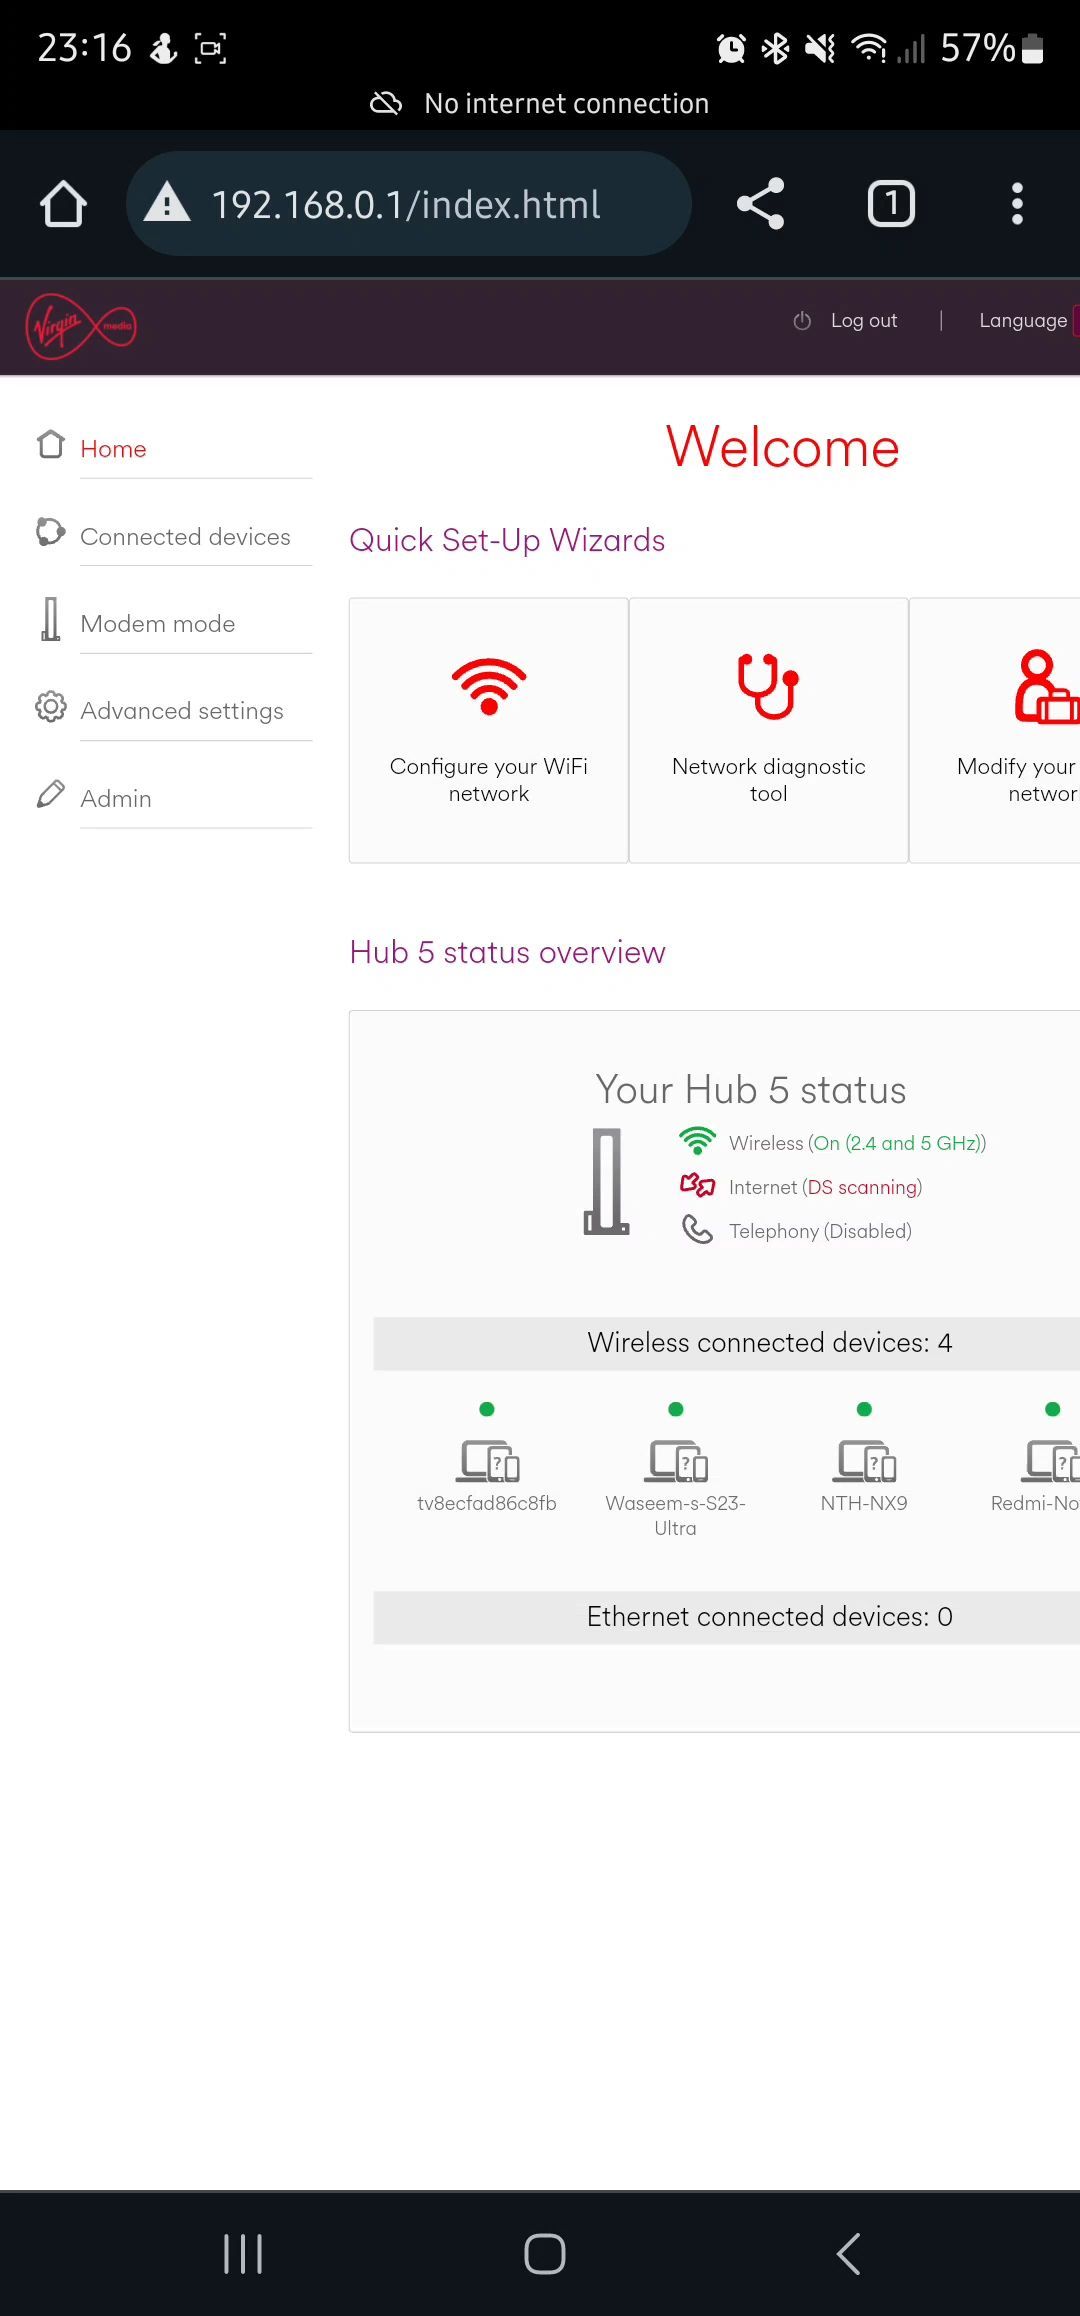Image resolution: width=1080 pixels, height=2316 pixels.
Task: Click the Waseem-s-S23-Ultra device icon
Action: 676,1461
